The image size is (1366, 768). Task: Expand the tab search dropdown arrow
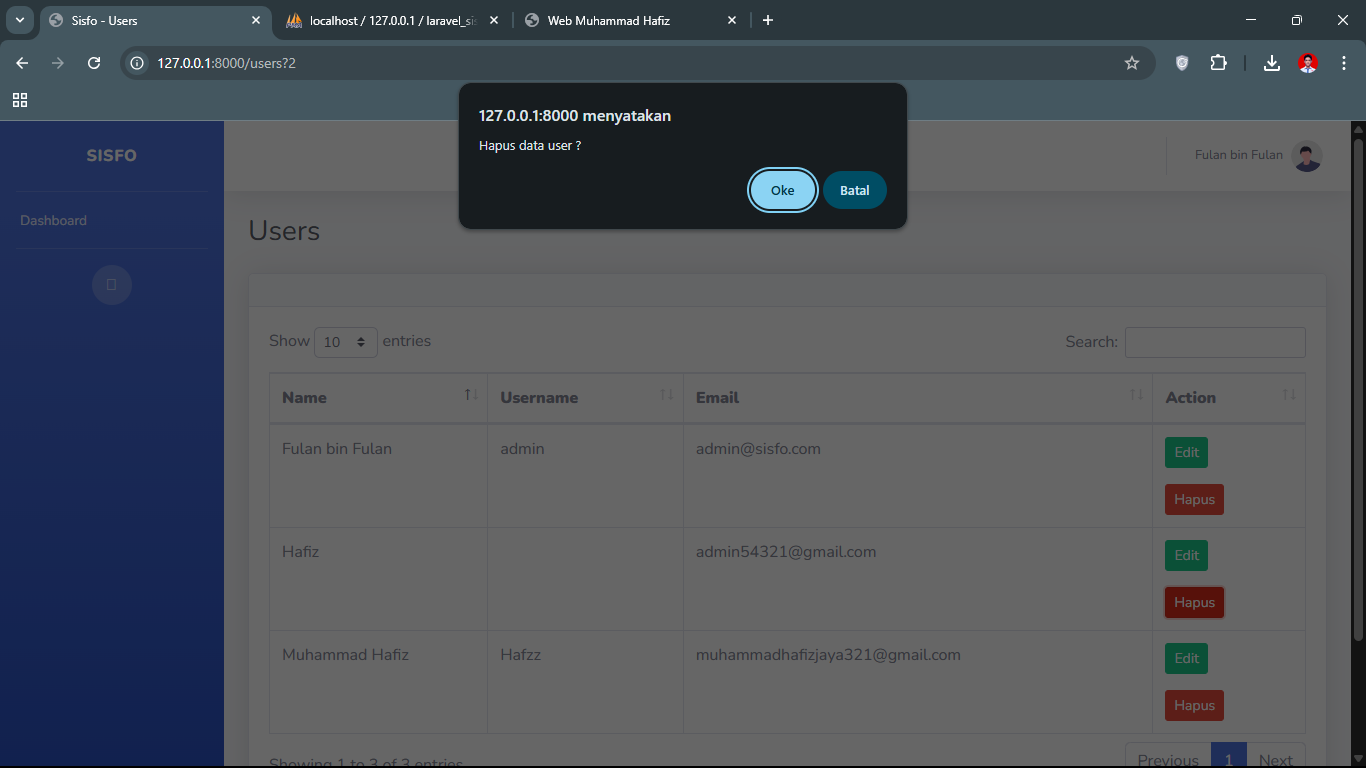pos(19,20)
